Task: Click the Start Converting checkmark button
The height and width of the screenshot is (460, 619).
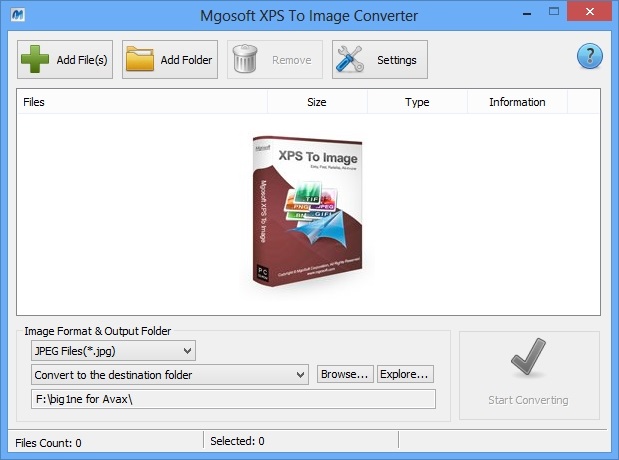Action: tap(529, 375)
